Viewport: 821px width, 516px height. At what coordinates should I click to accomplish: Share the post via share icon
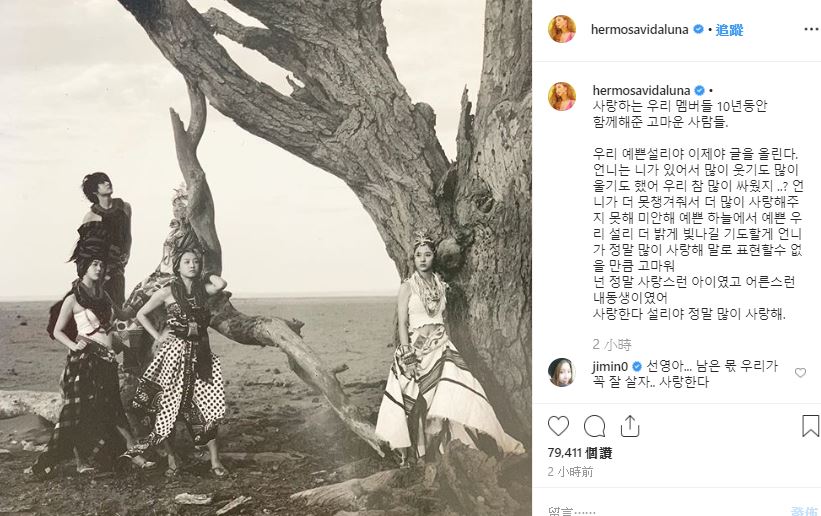(x=630, y=426)
